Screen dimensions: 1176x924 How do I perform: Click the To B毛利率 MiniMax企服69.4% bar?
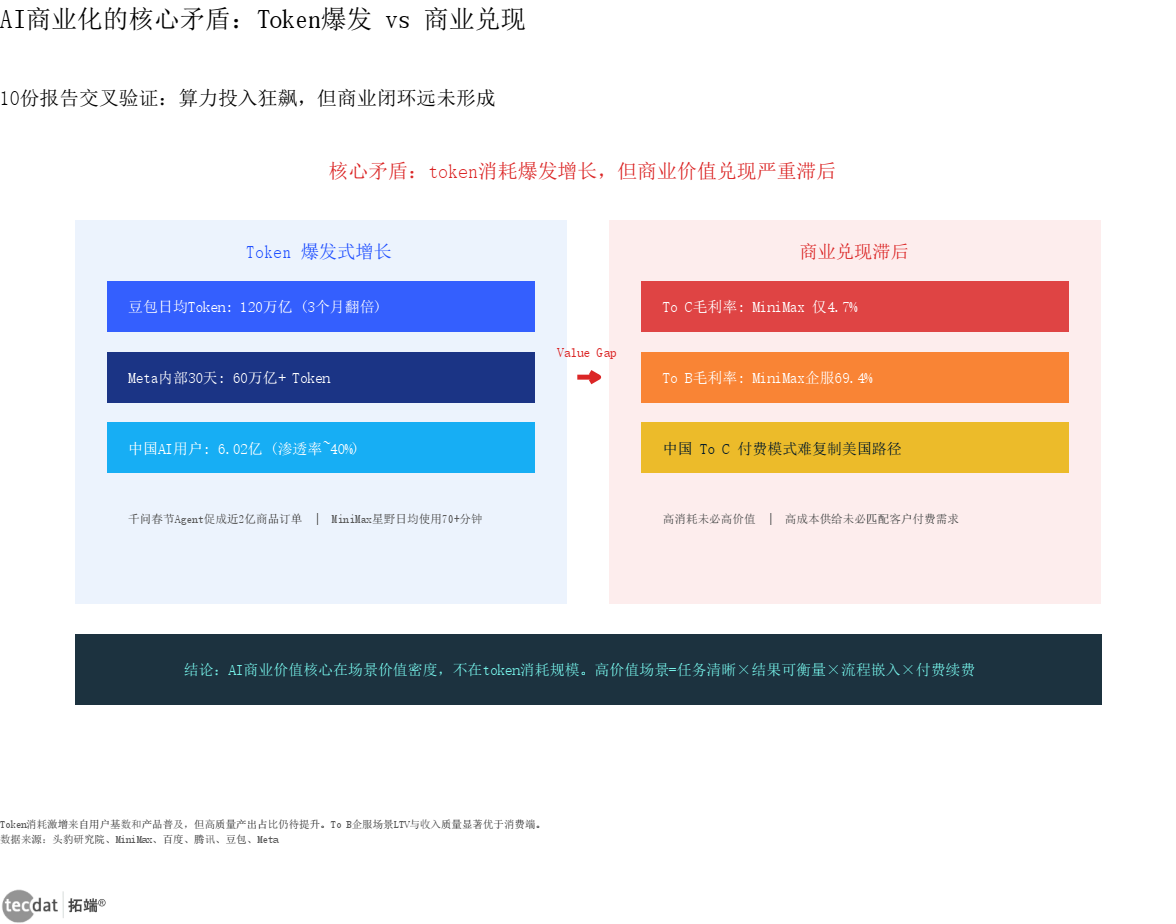click(855, 377)
